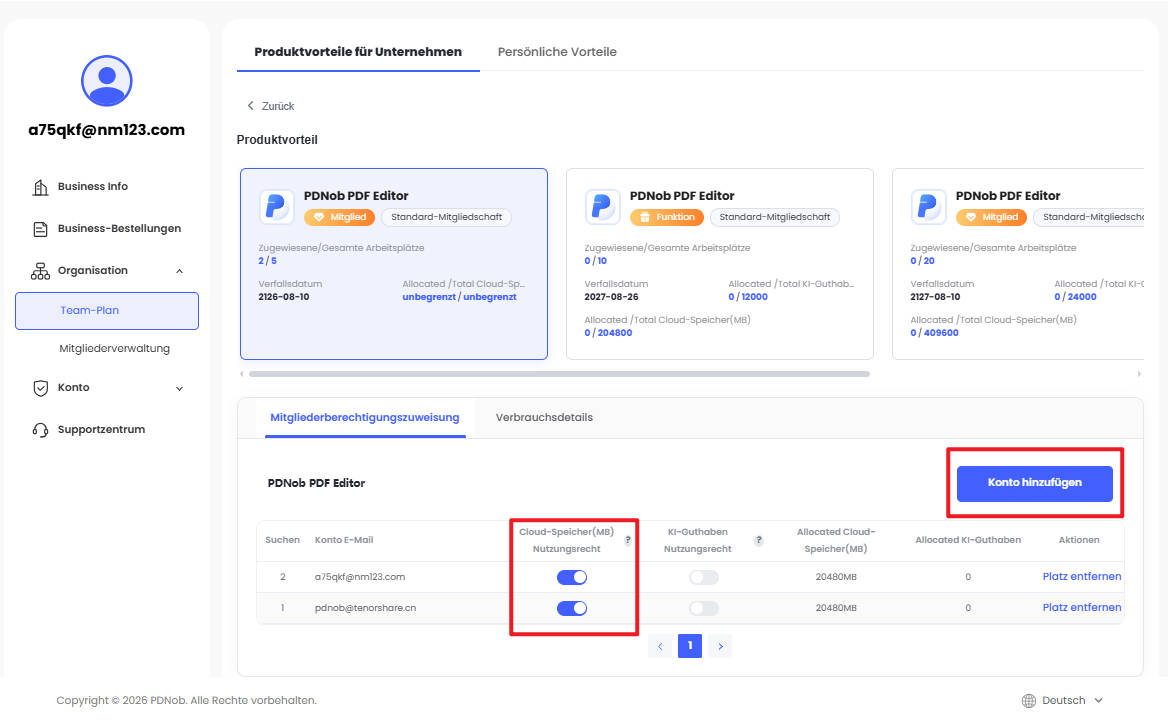Image resolution: width=1168 pixels, height=722 pixels.
Task: Click Konto hinzufügen button
Action: tap(1035, 484)
